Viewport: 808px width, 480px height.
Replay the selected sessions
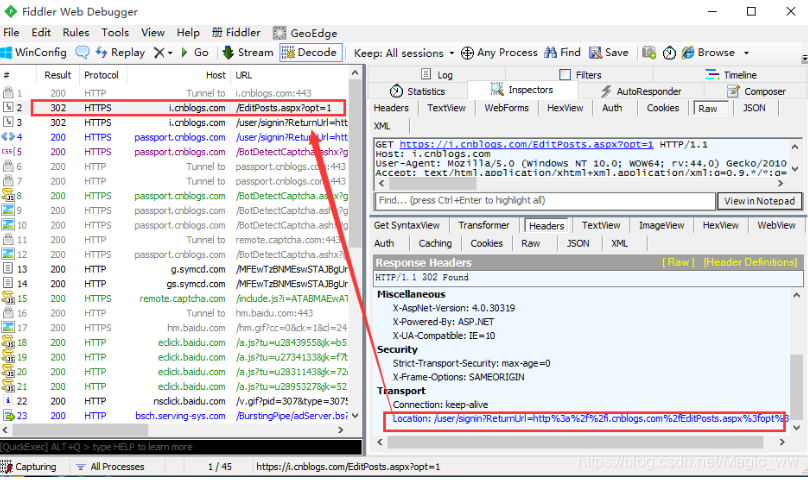coord(120,53)
